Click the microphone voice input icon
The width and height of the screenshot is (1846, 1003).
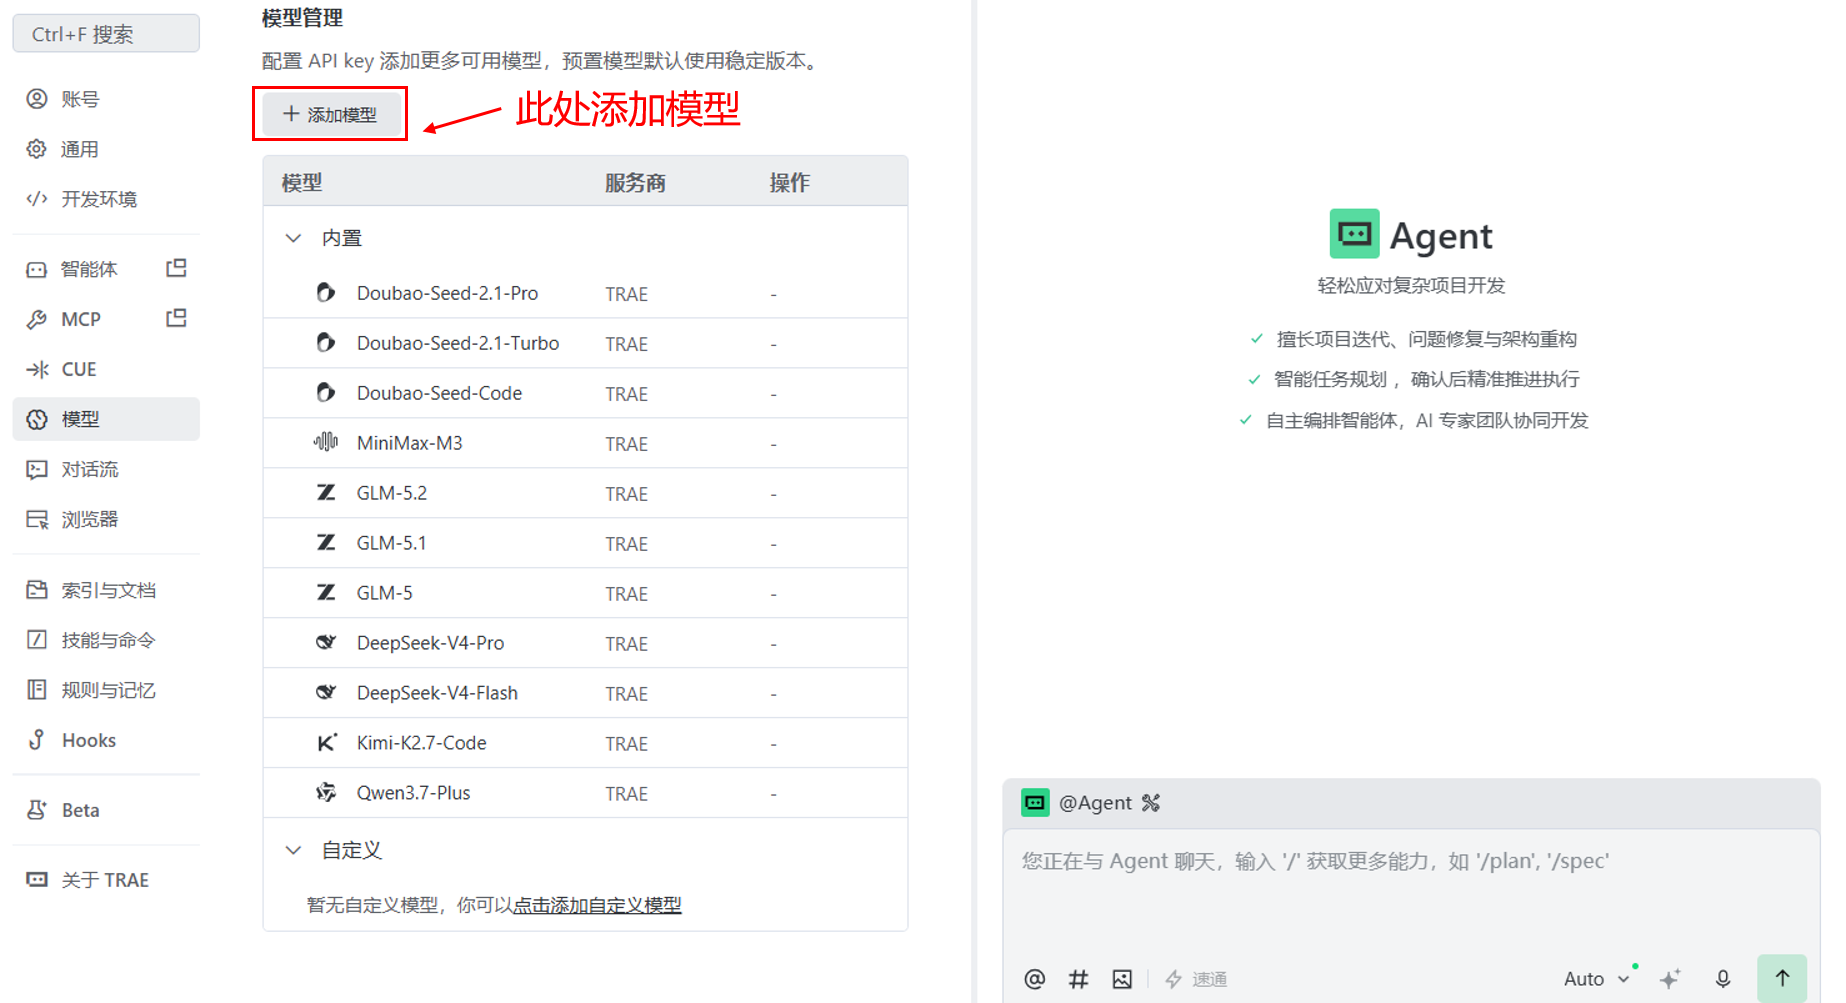point(1723,979)
